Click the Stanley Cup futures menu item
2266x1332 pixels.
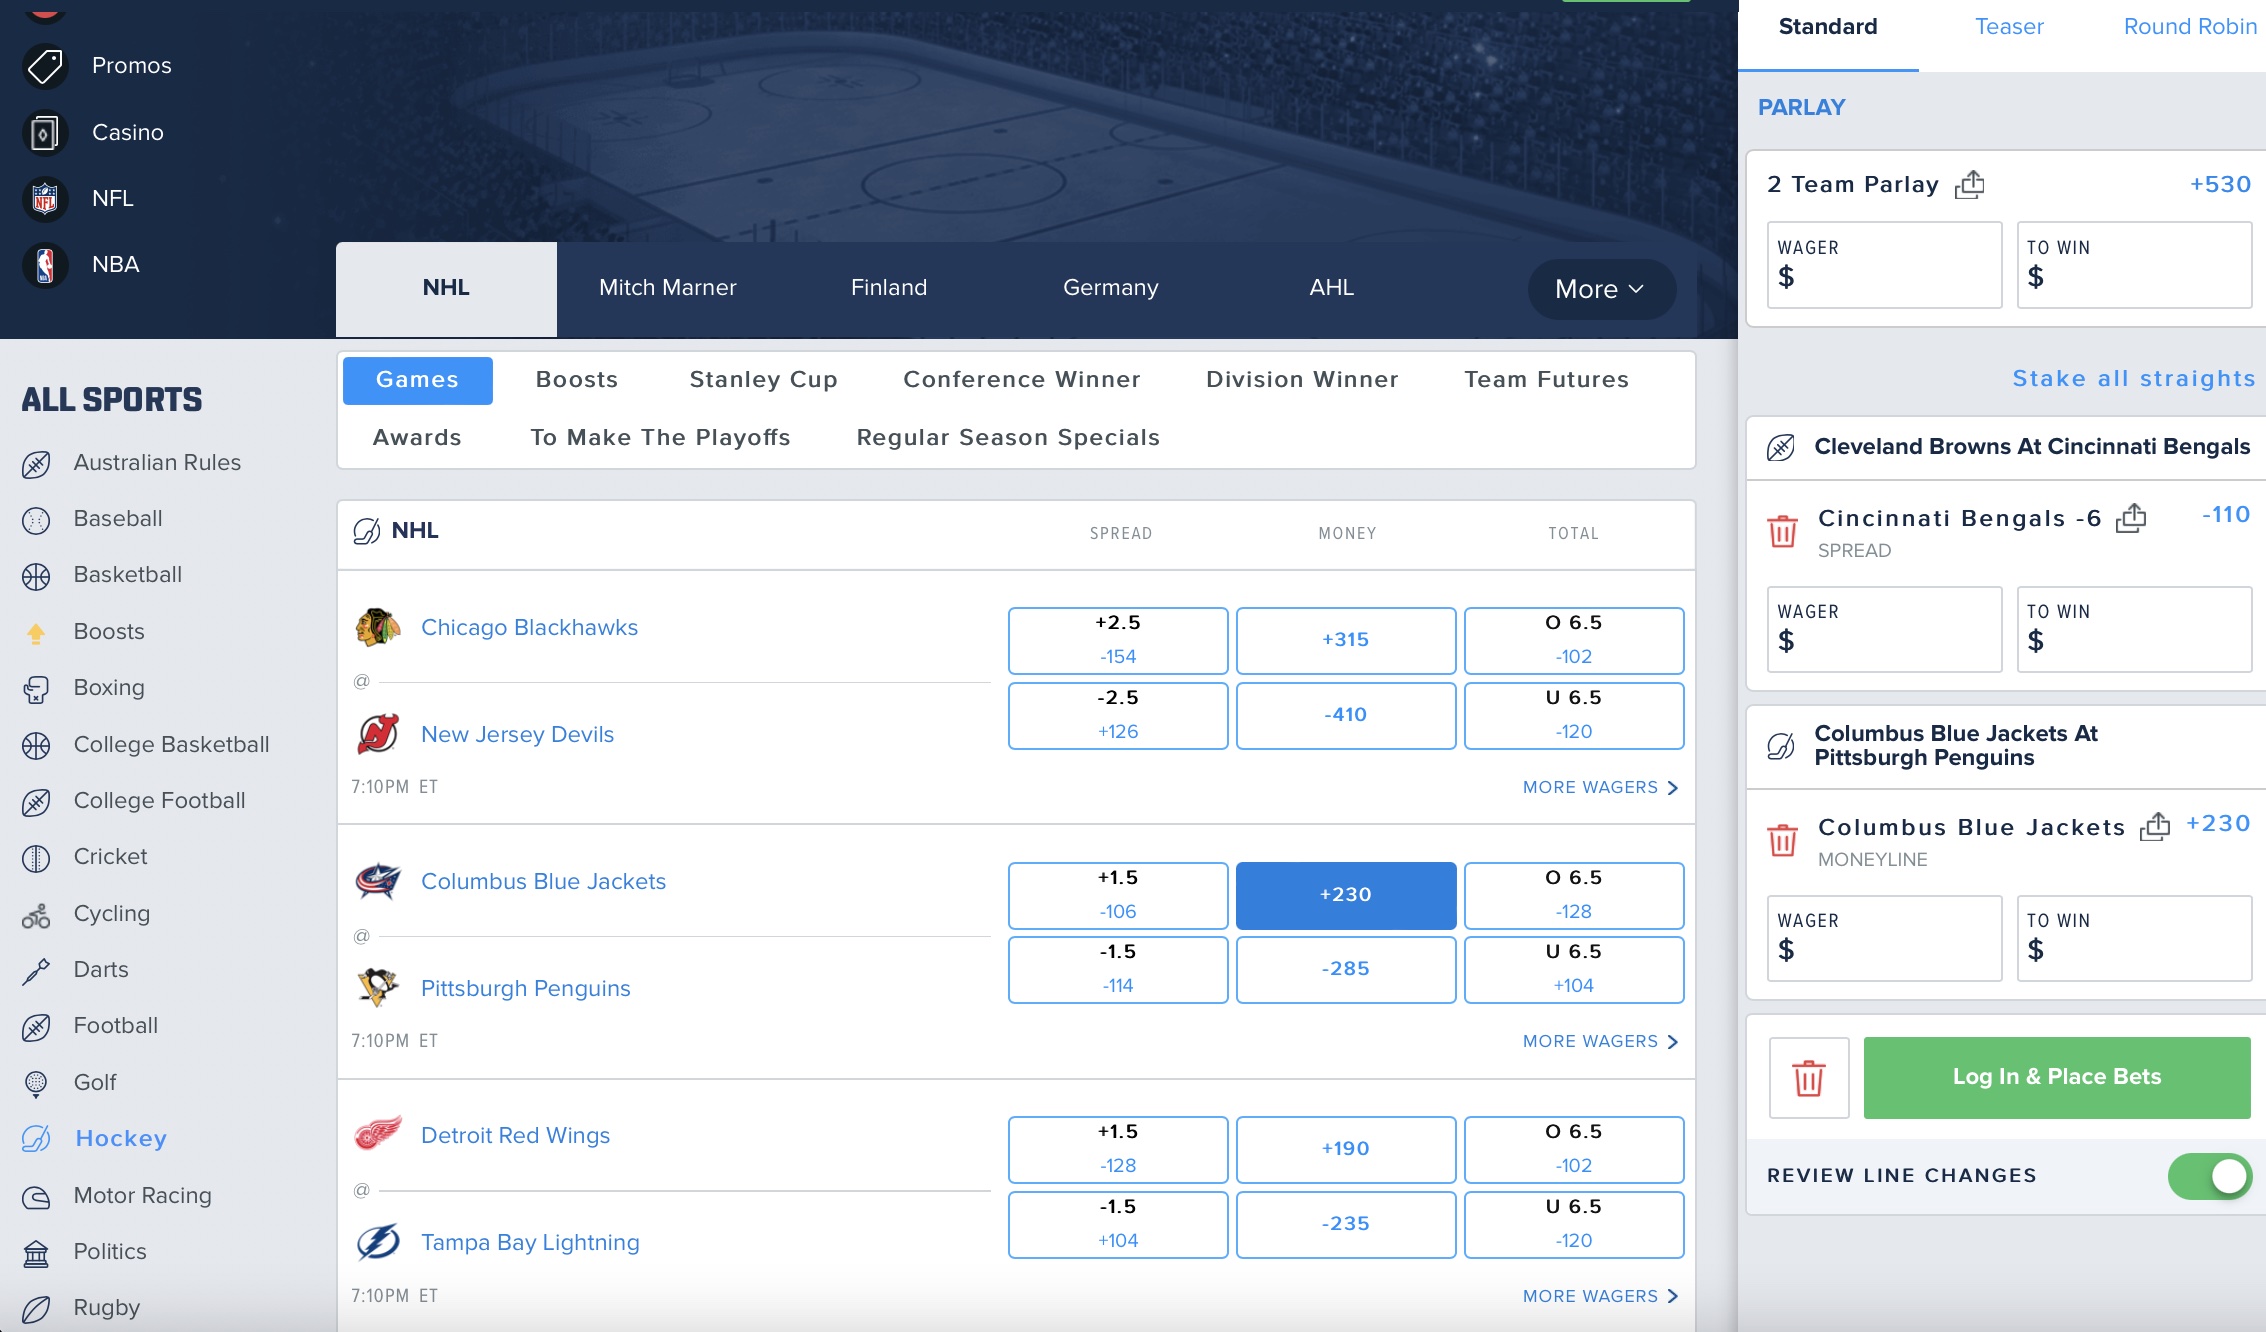[x=764, y=379]
